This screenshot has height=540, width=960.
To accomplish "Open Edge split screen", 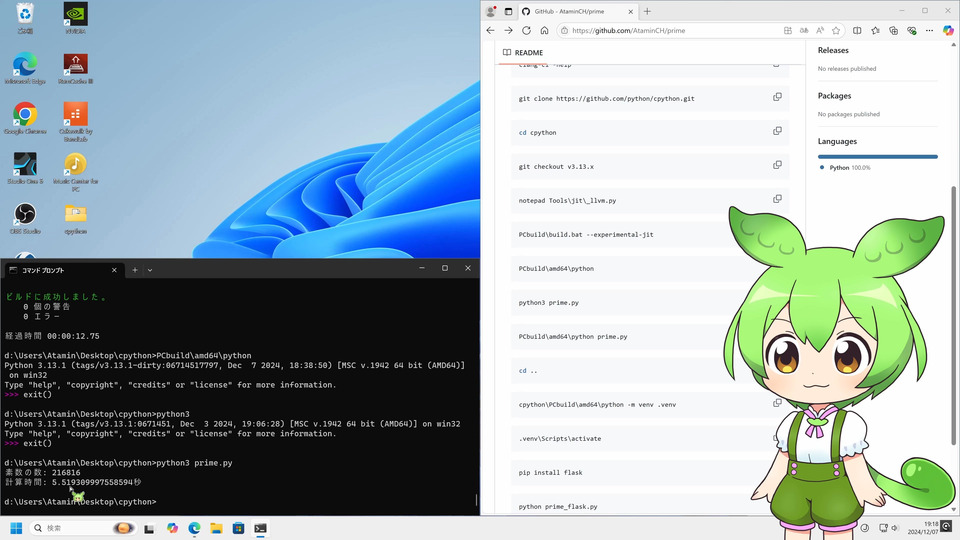I will (x=857, y=30).
